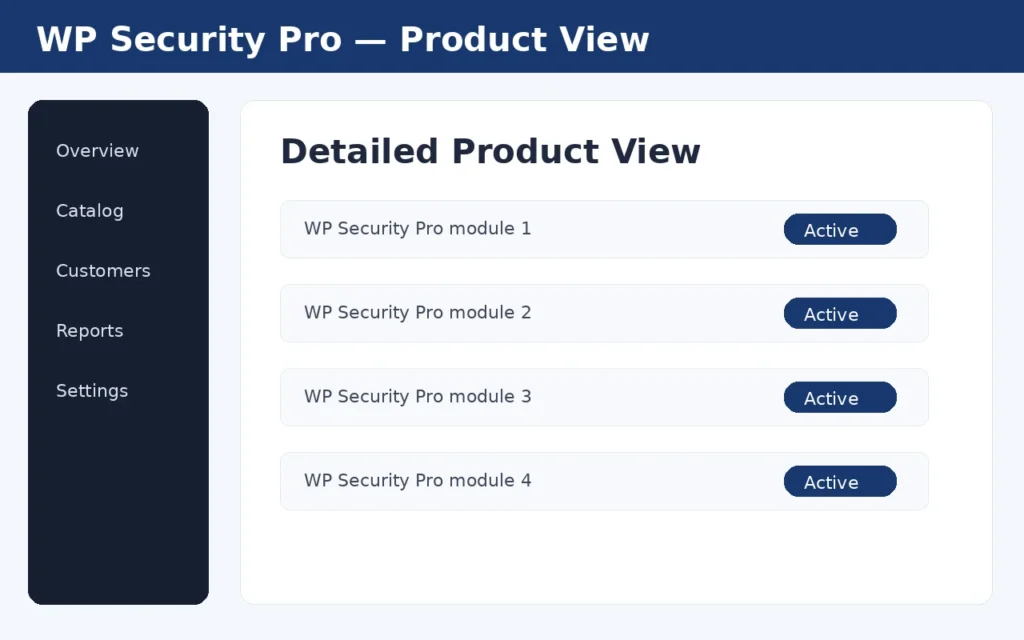Image resolution: width=1024 pixels, height=640 pixels.
Task: Go to Catalog in the sidebar
Action: pos(89,211)
